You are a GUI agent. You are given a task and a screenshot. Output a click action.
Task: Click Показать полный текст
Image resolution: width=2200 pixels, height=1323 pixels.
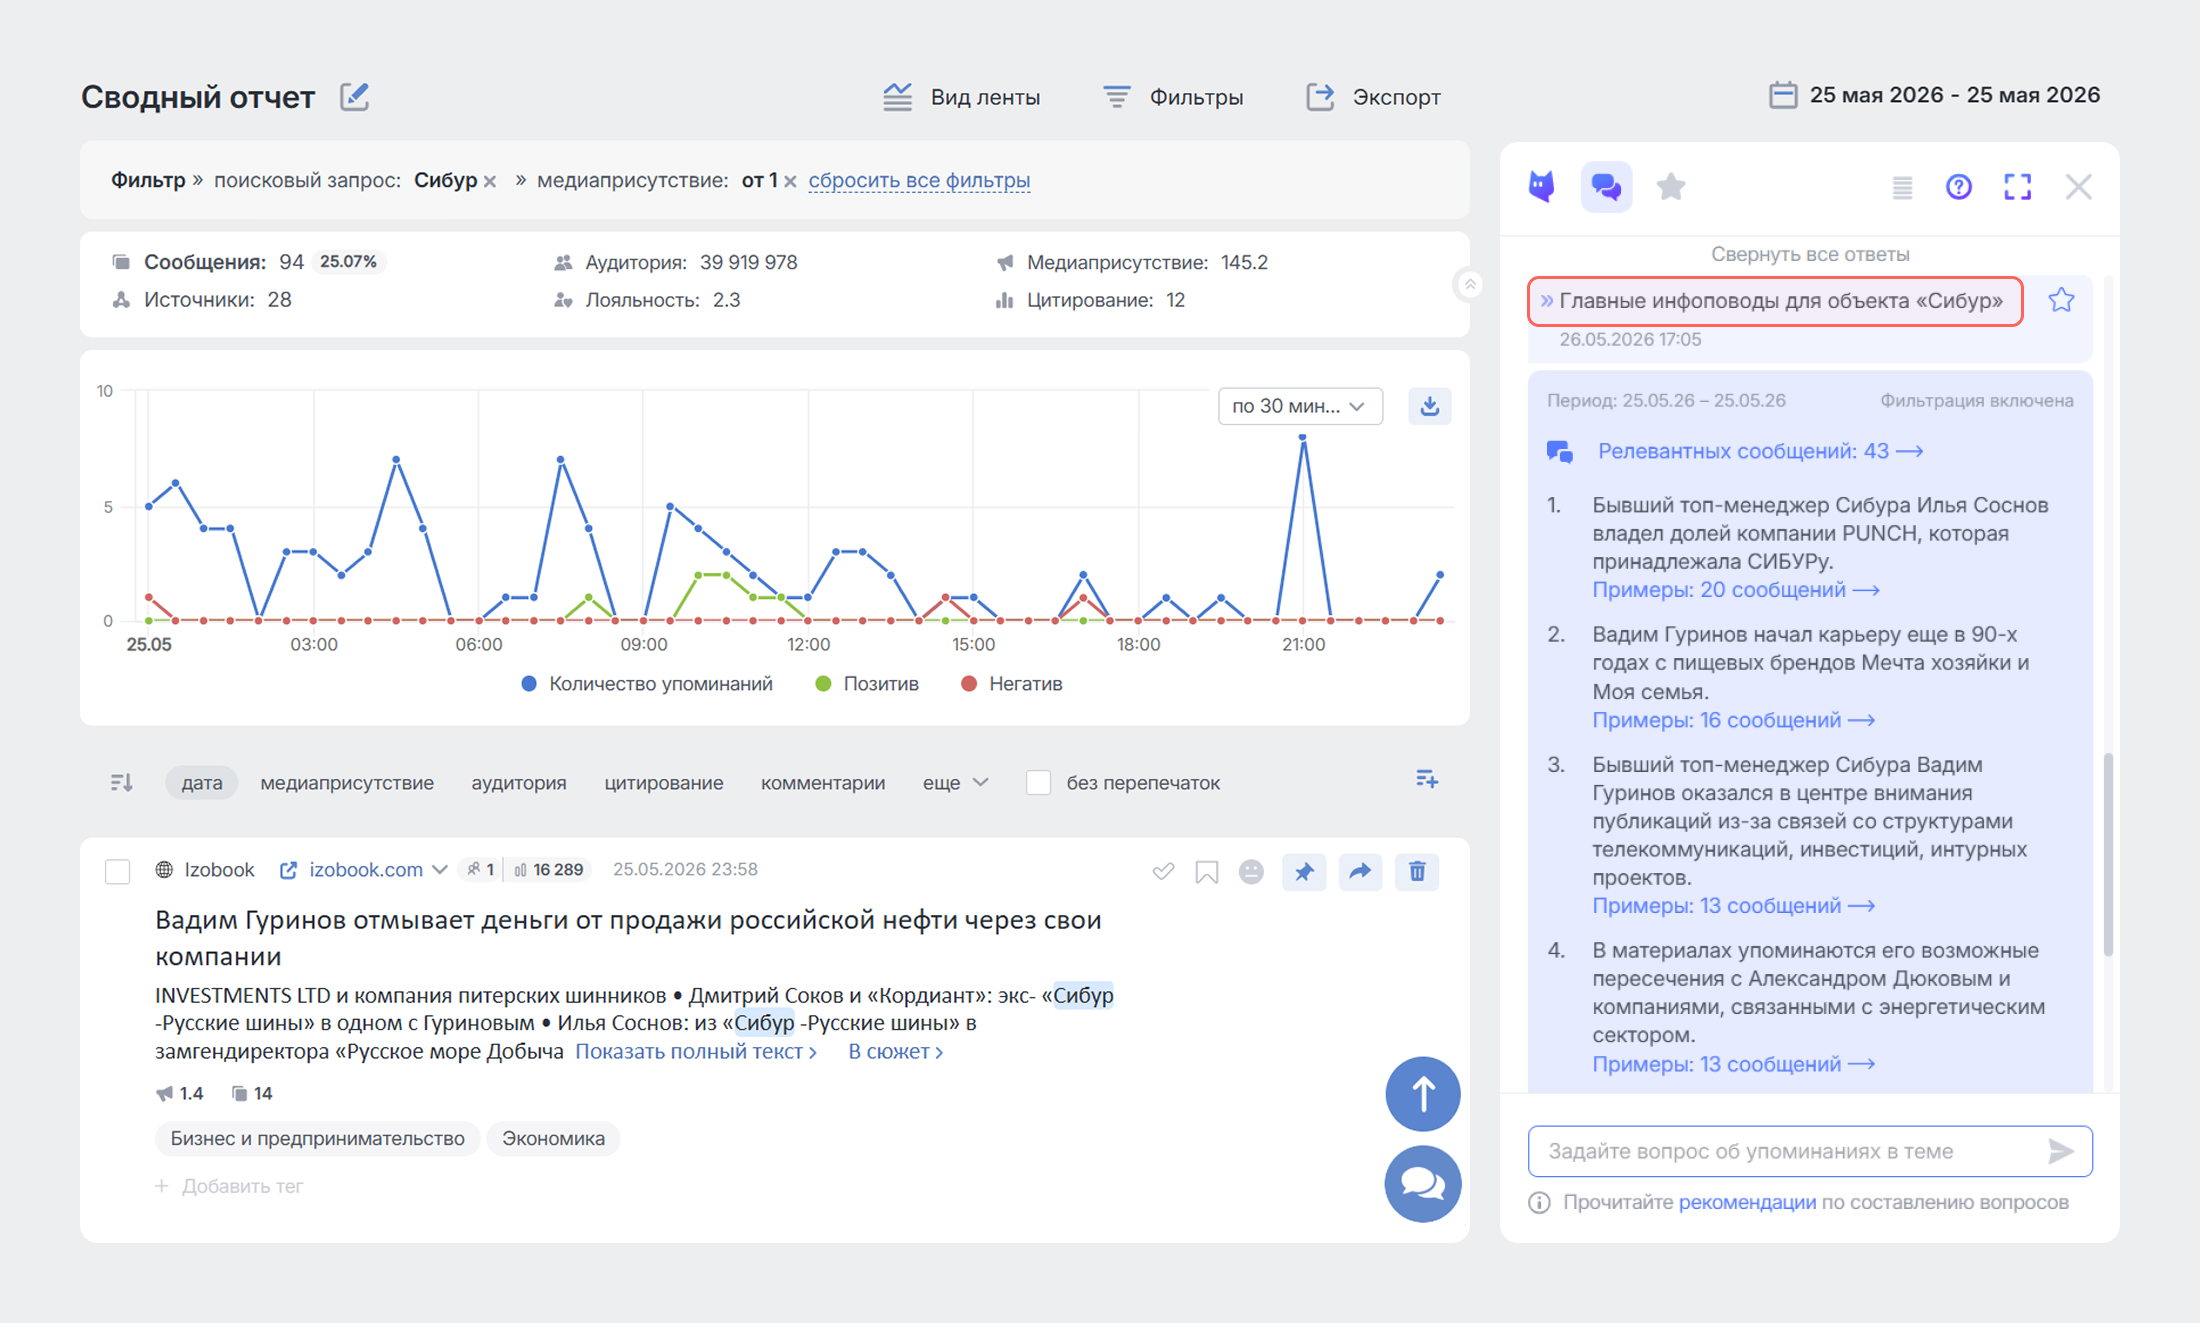coord(697,1052)
